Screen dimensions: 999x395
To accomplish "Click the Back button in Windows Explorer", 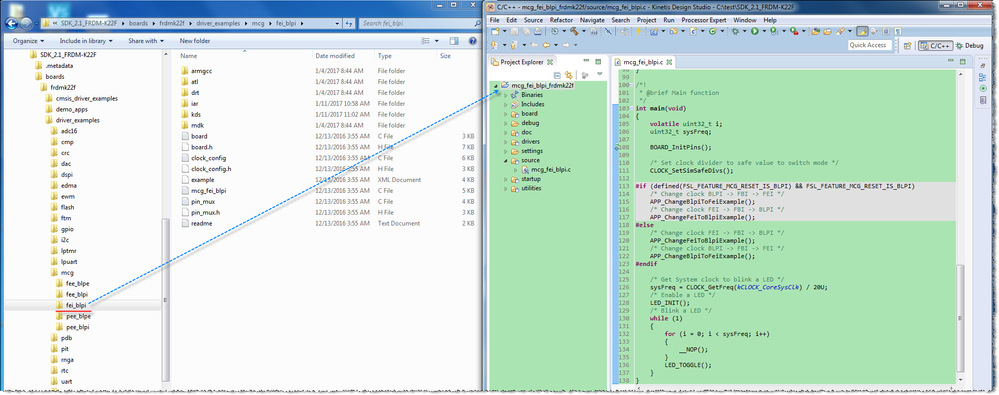I will (x=11, y=24).
